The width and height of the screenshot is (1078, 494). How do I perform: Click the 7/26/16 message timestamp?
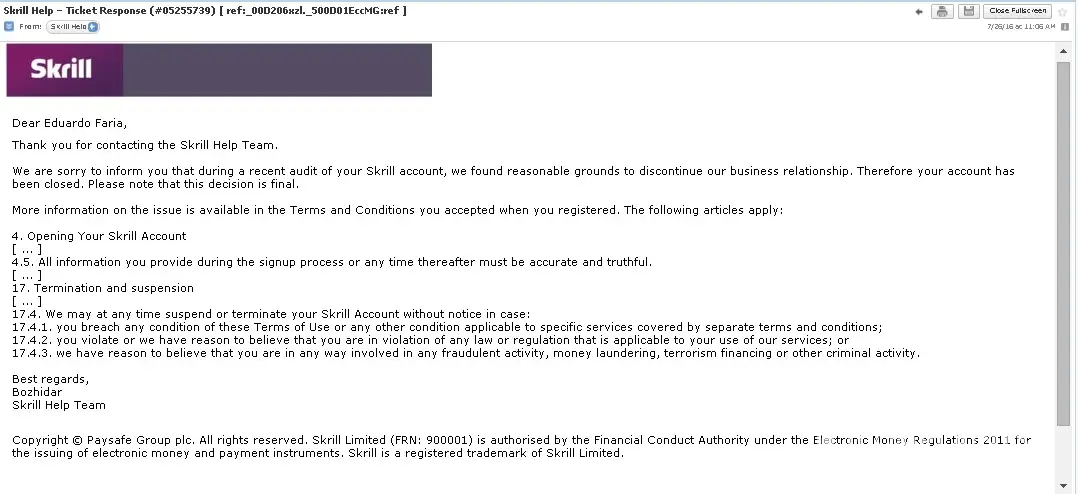click(x=1020, y=27)
